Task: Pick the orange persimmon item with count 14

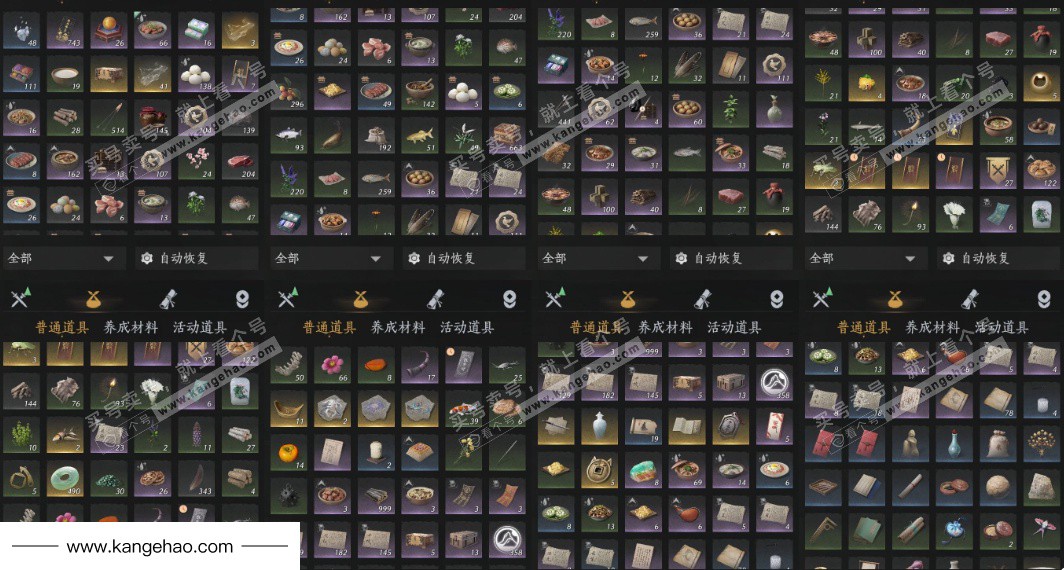Action: 288,452
